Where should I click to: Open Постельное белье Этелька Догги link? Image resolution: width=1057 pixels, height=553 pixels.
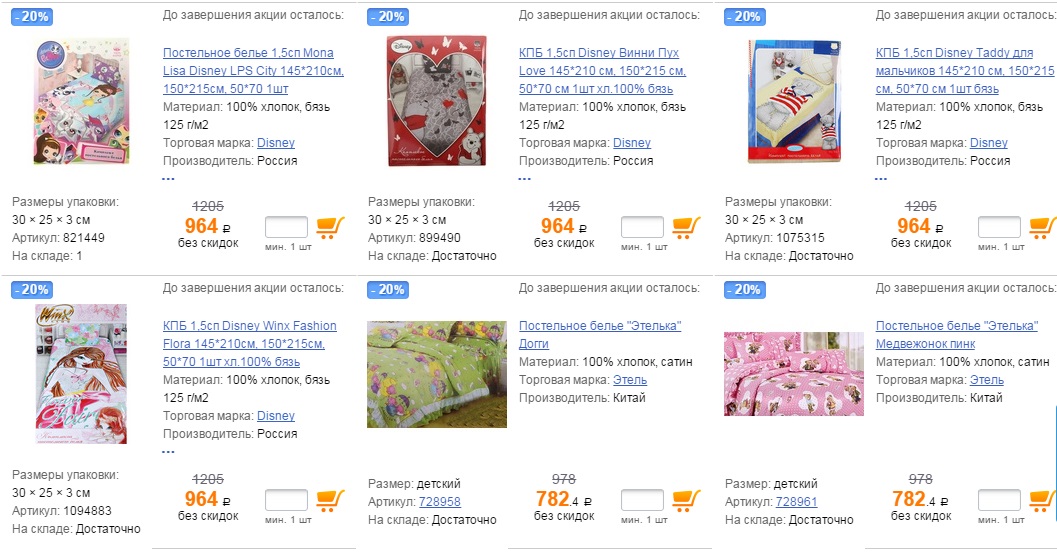coord(599,326)
